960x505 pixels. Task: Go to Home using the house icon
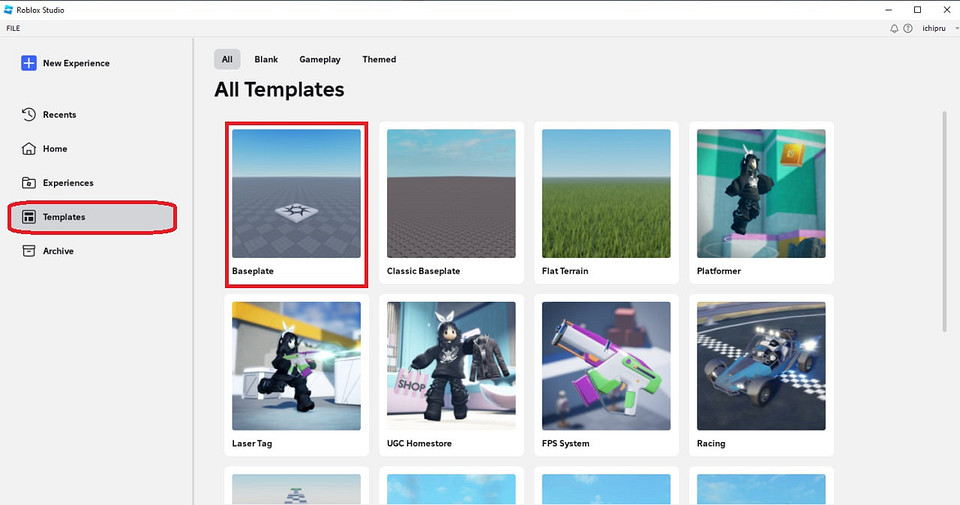[29, 149]
